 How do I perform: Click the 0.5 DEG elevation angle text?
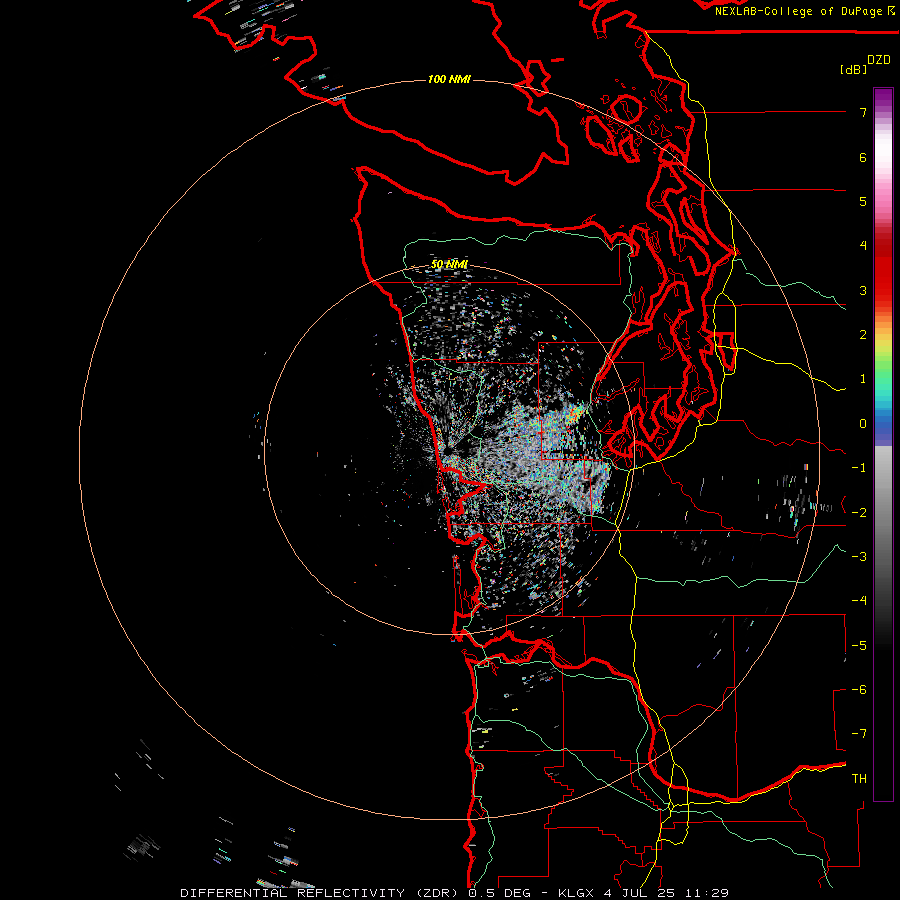(498, 893)
